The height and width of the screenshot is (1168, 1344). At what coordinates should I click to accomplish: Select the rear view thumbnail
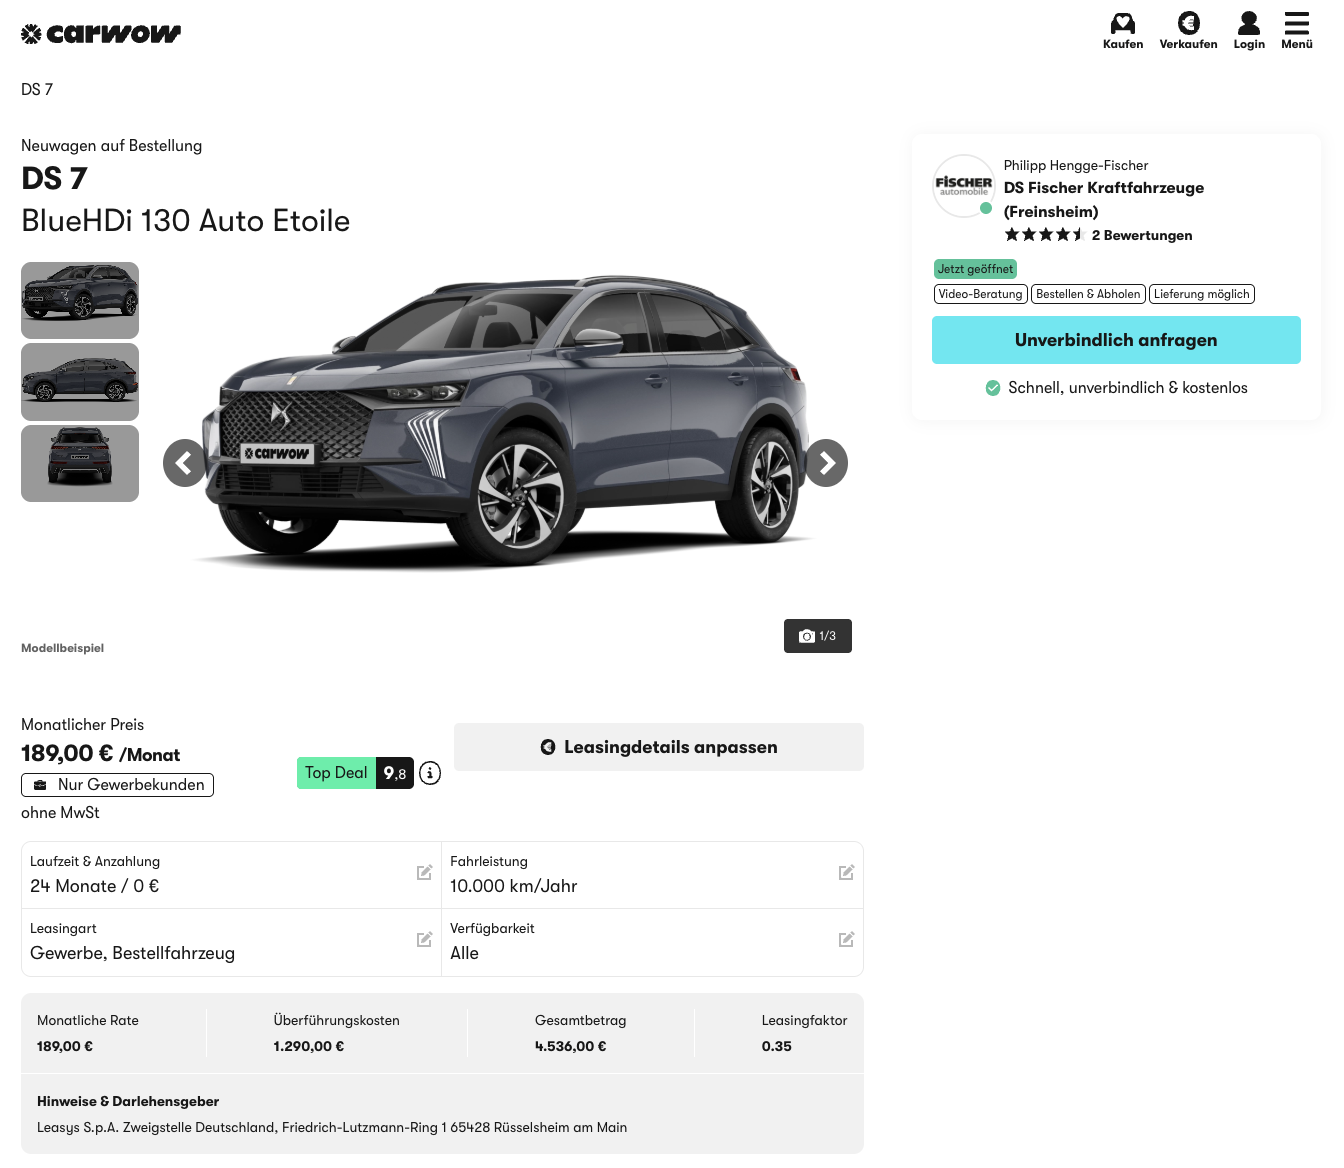tap(80, 463)
